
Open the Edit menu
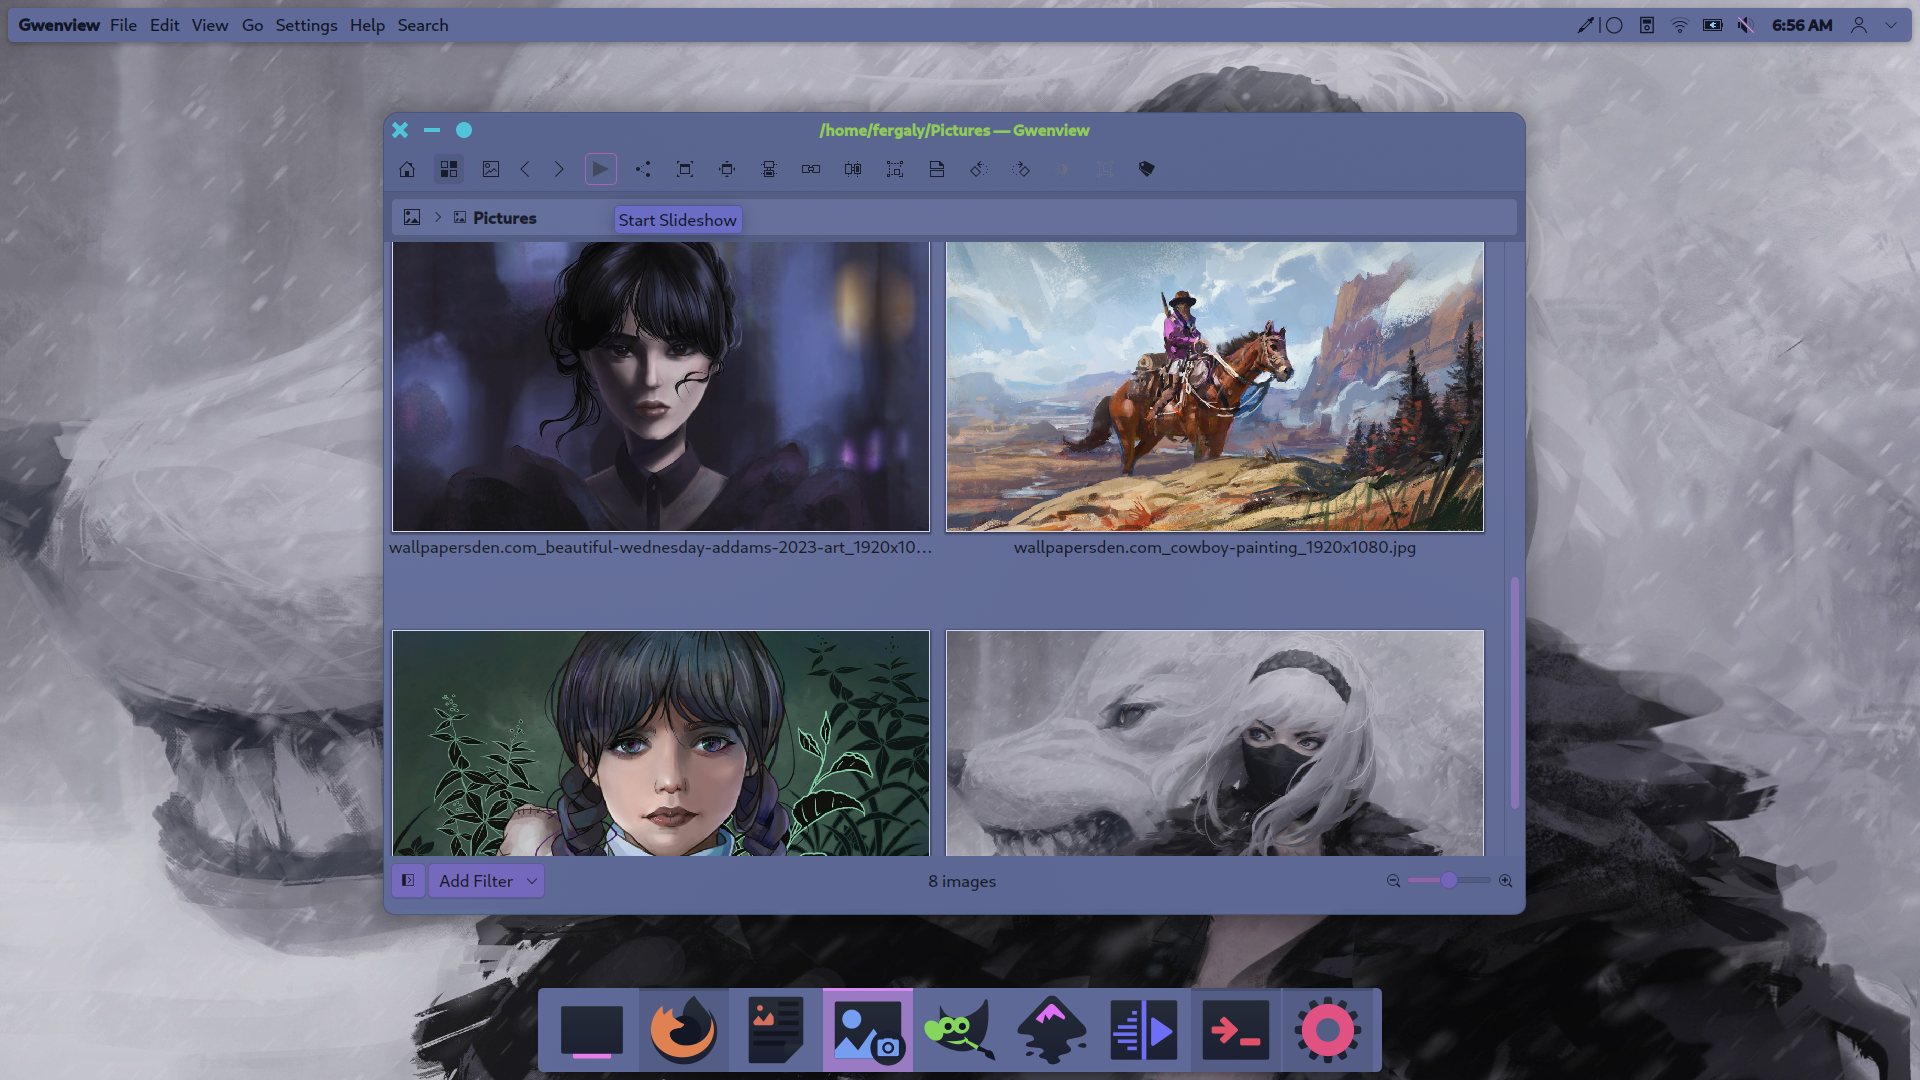[164, 25]
